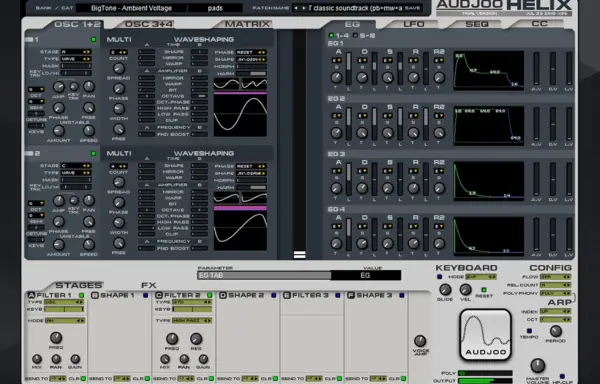Switch to CC tab

(539, 24)
